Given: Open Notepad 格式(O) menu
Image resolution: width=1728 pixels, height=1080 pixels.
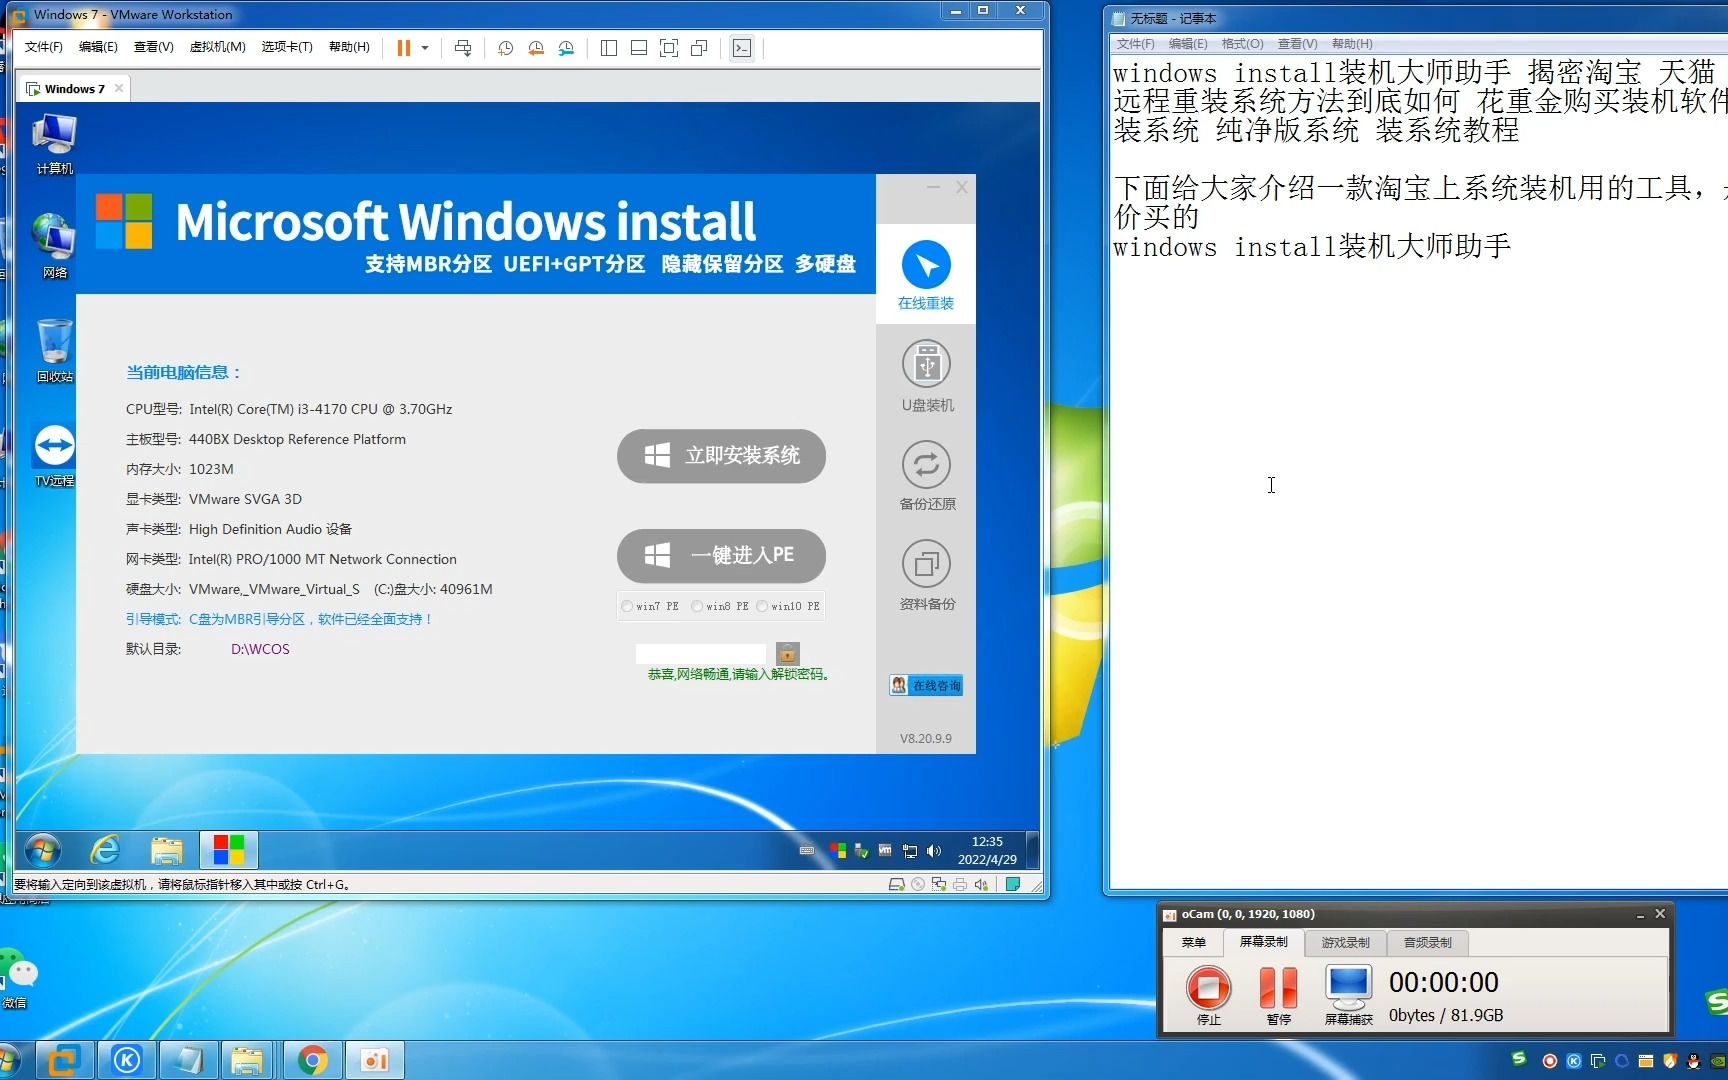Looking at the screenshot, I should [1243, 44].
